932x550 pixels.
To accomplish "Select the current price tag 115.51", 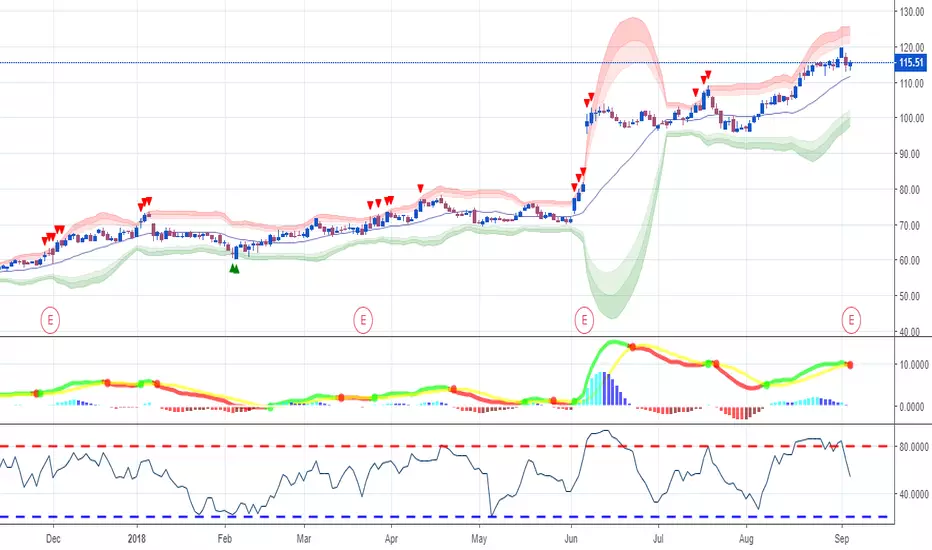I will 911,62.
